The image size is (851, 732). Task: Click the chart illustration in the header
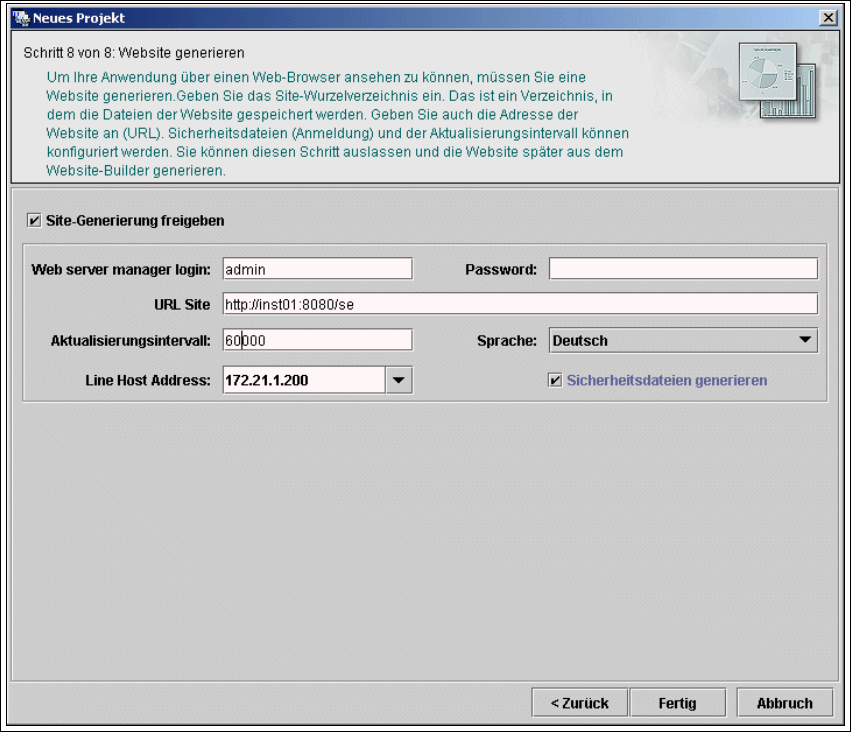pyautogui.click(x=777, y=81)
